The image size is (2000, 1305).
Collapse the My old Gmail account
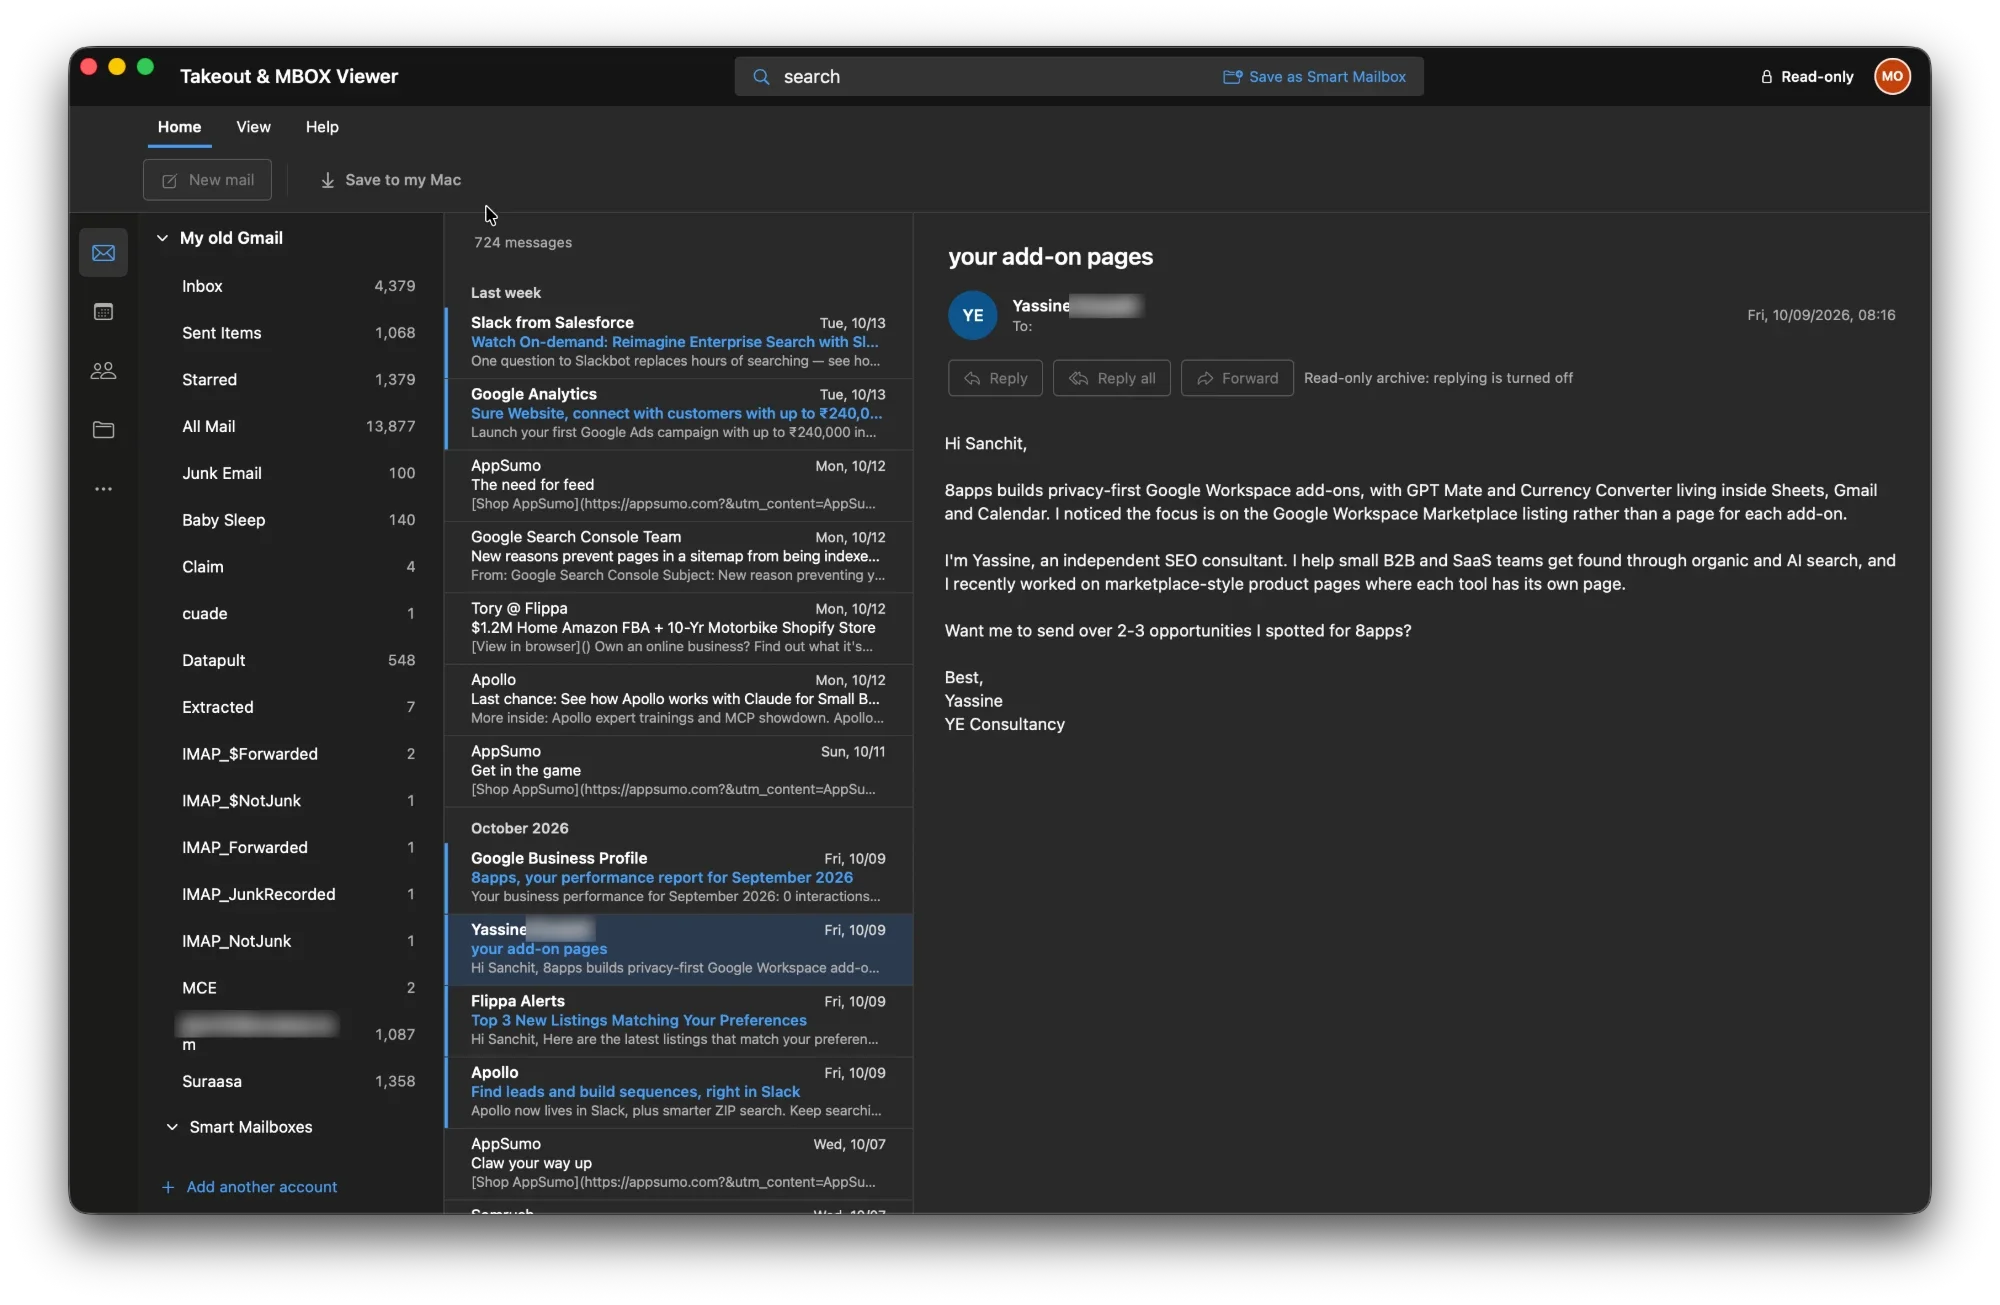coord(162,238)
